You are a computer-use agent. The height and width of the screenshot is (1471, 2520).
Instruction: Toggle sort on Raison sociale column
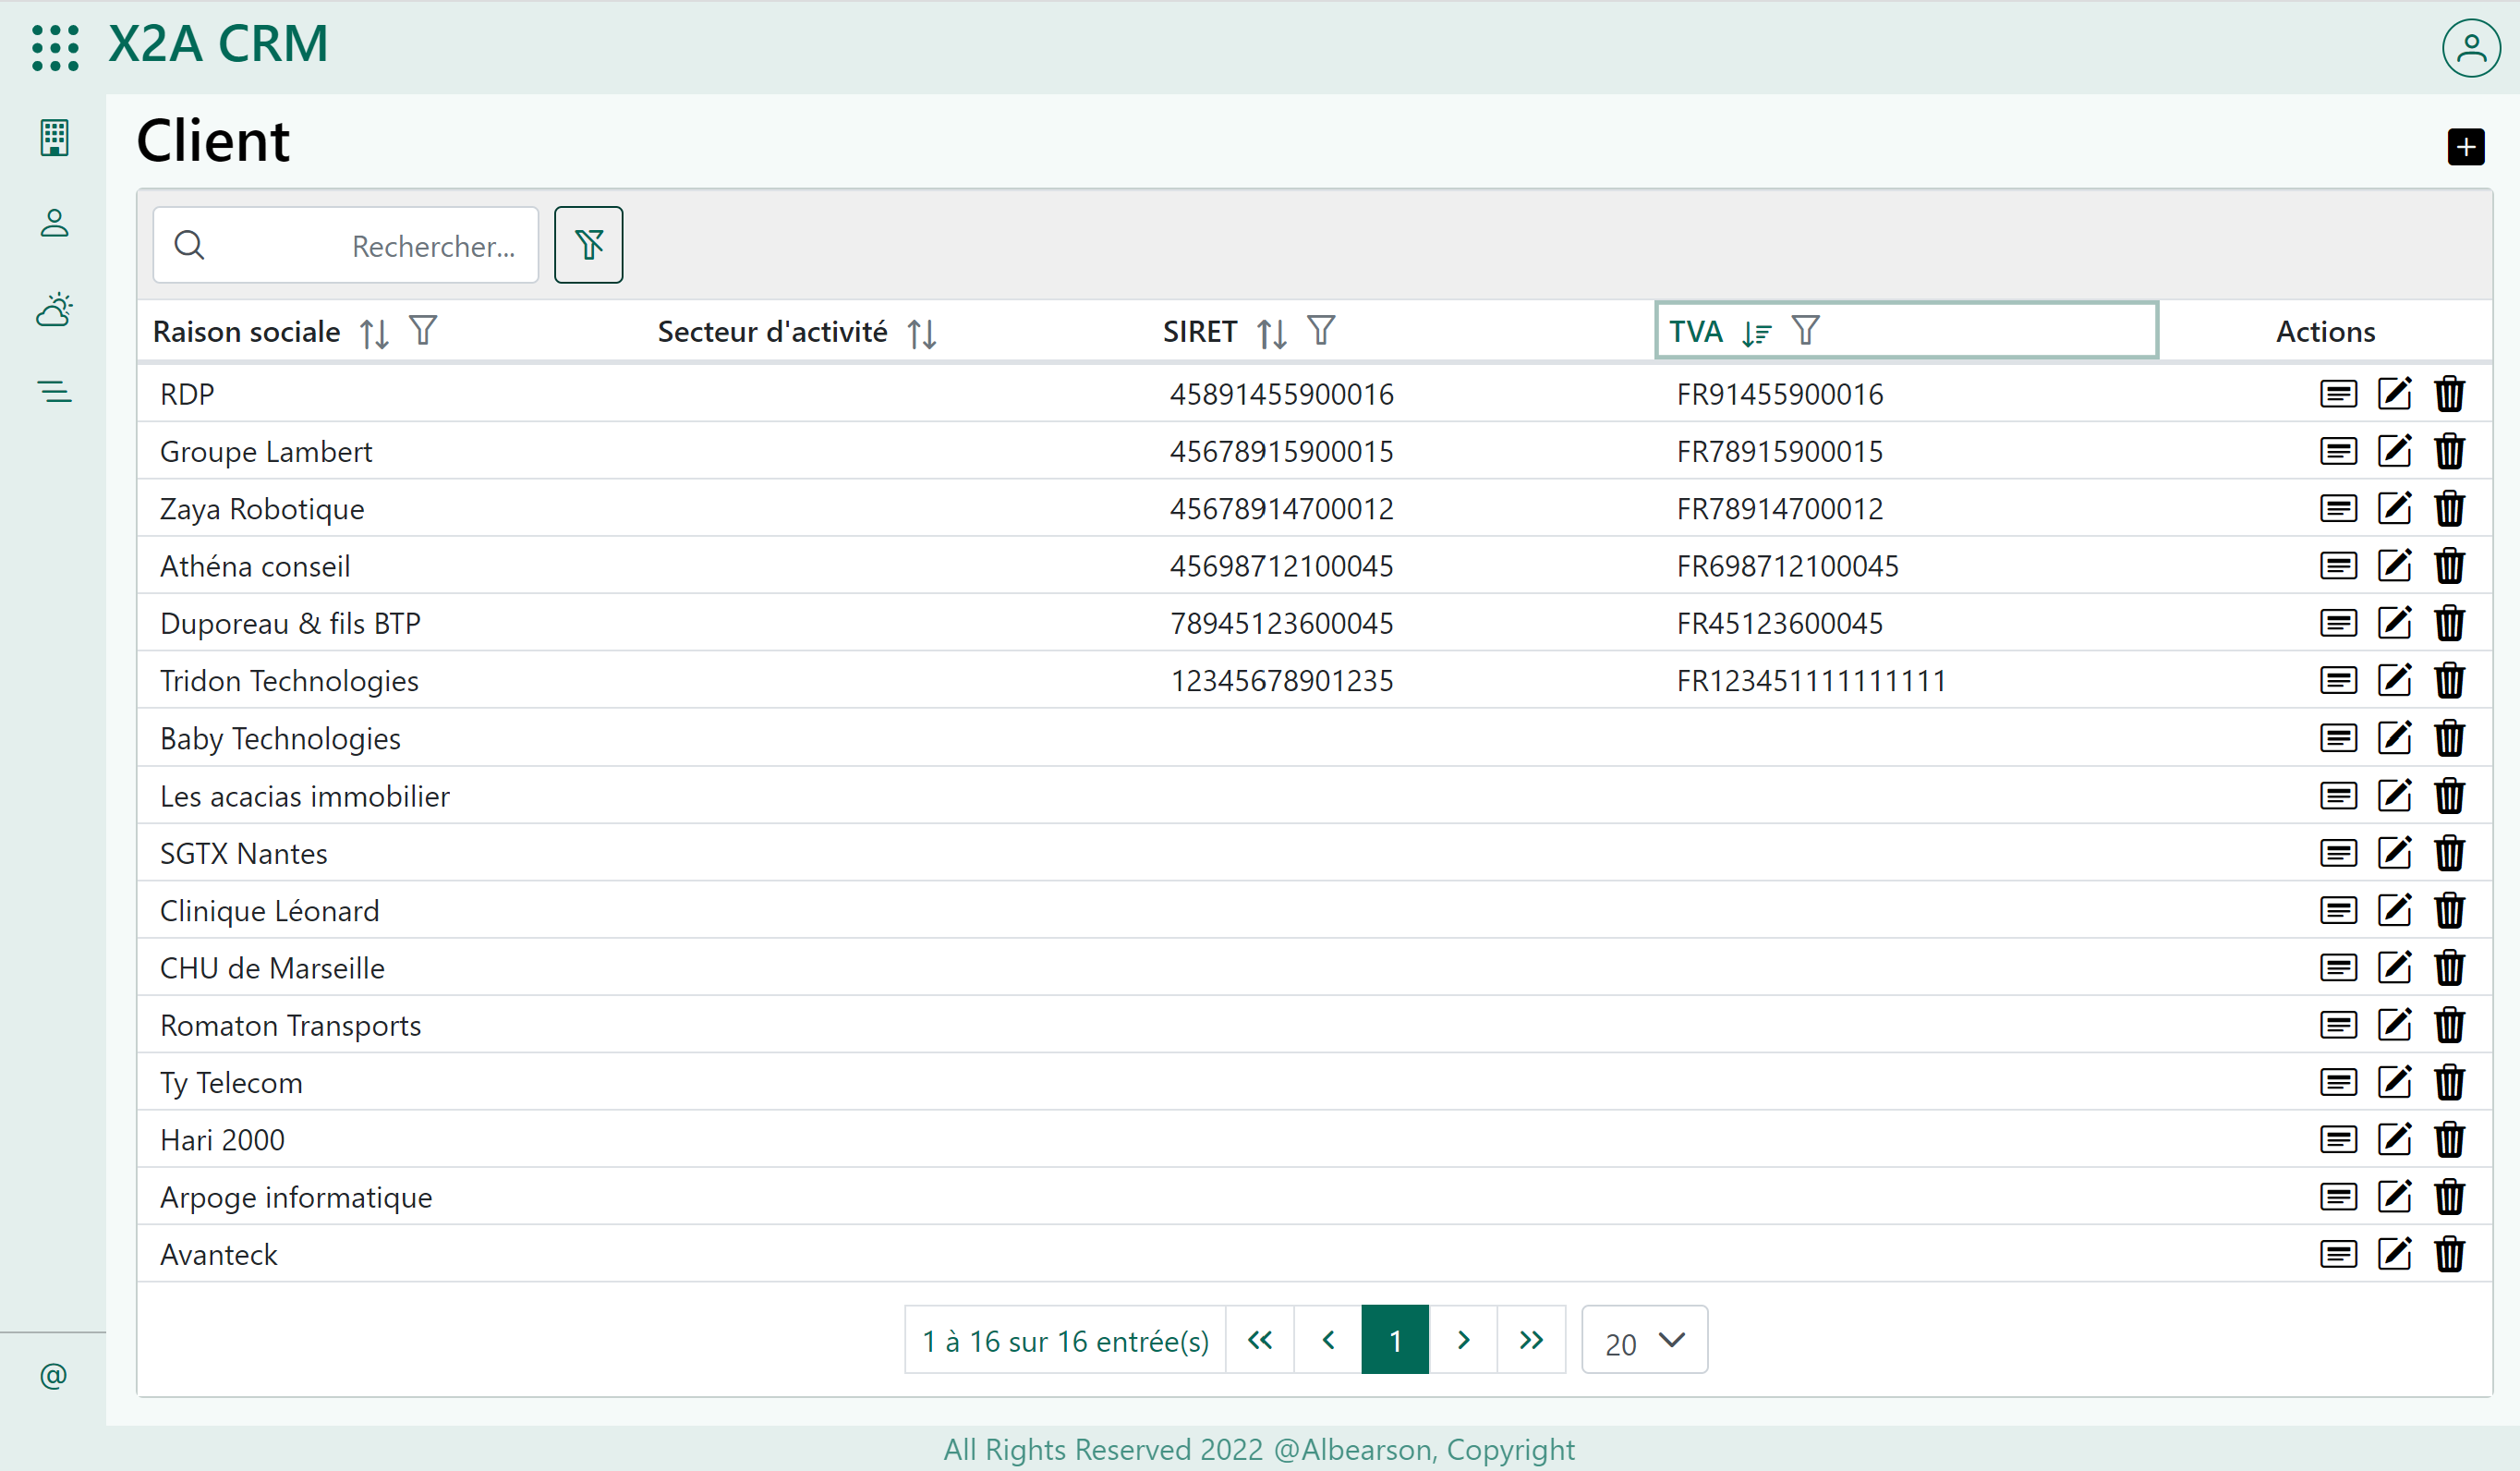click(374, 332)
